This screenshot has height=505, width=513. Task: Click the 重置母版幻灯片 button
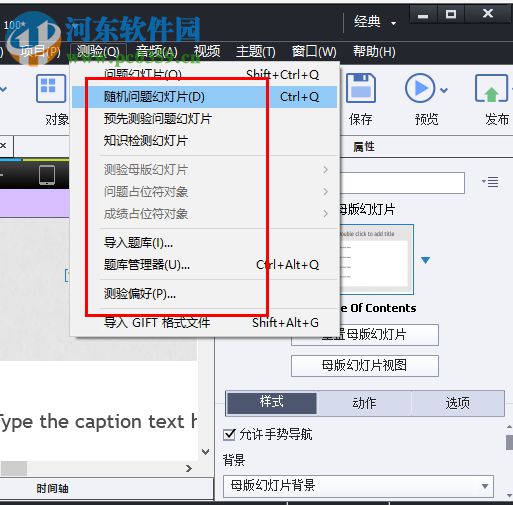point(365,335)
